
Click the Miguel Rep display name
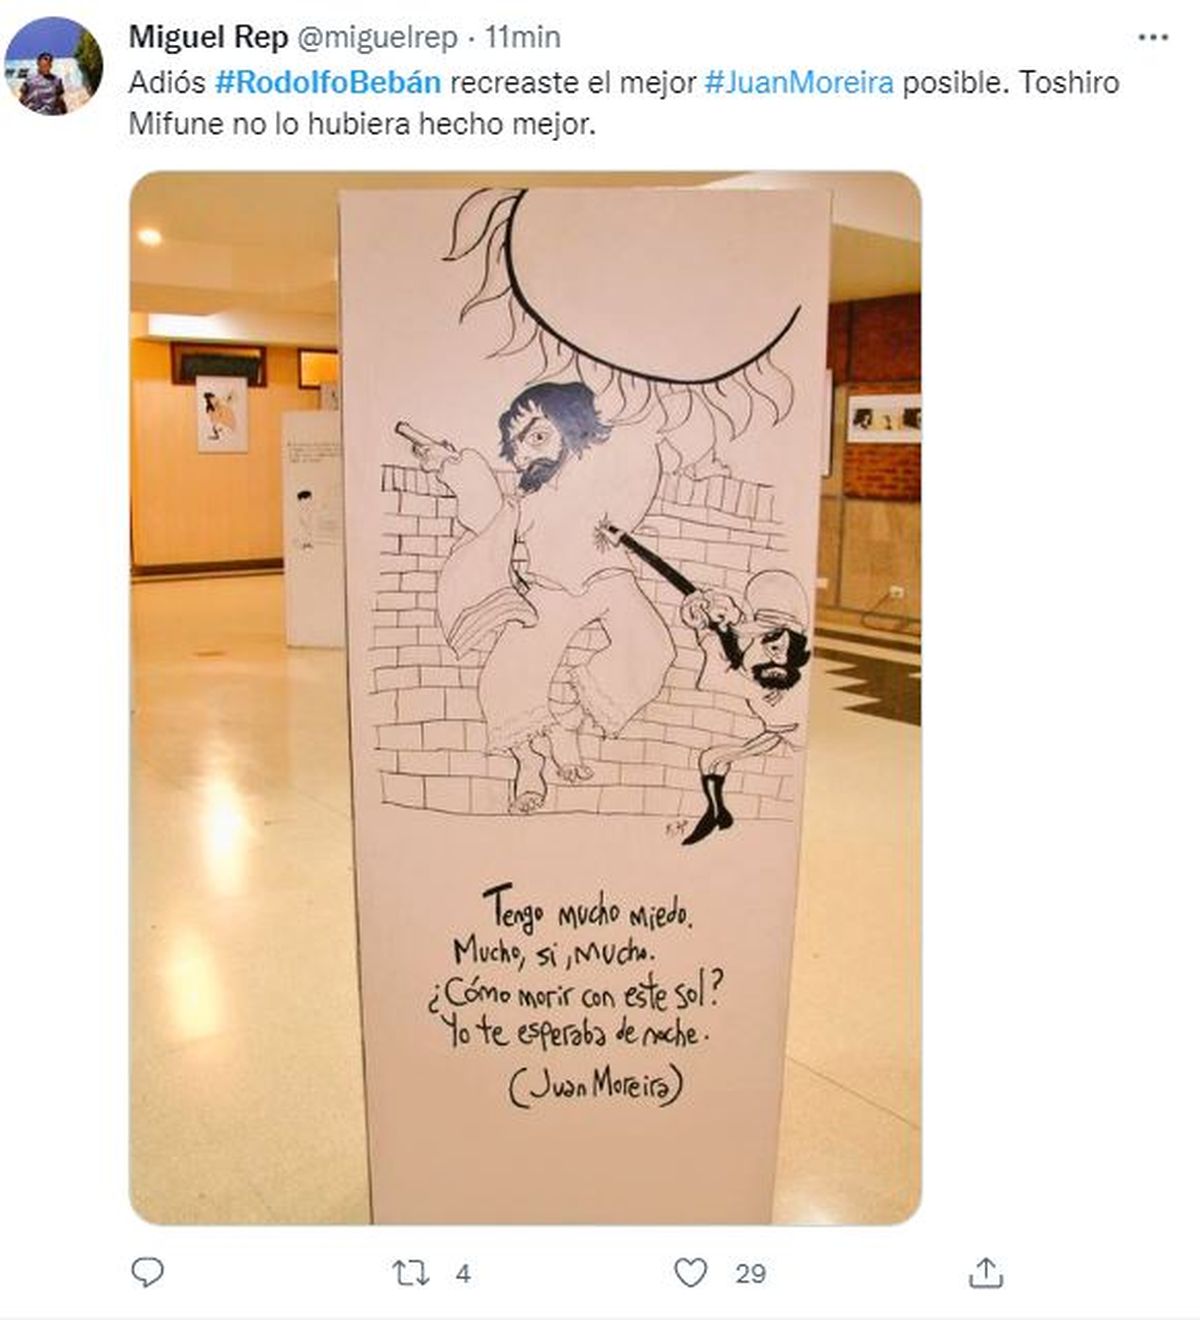pyautogui.click(x=208, y=37)
